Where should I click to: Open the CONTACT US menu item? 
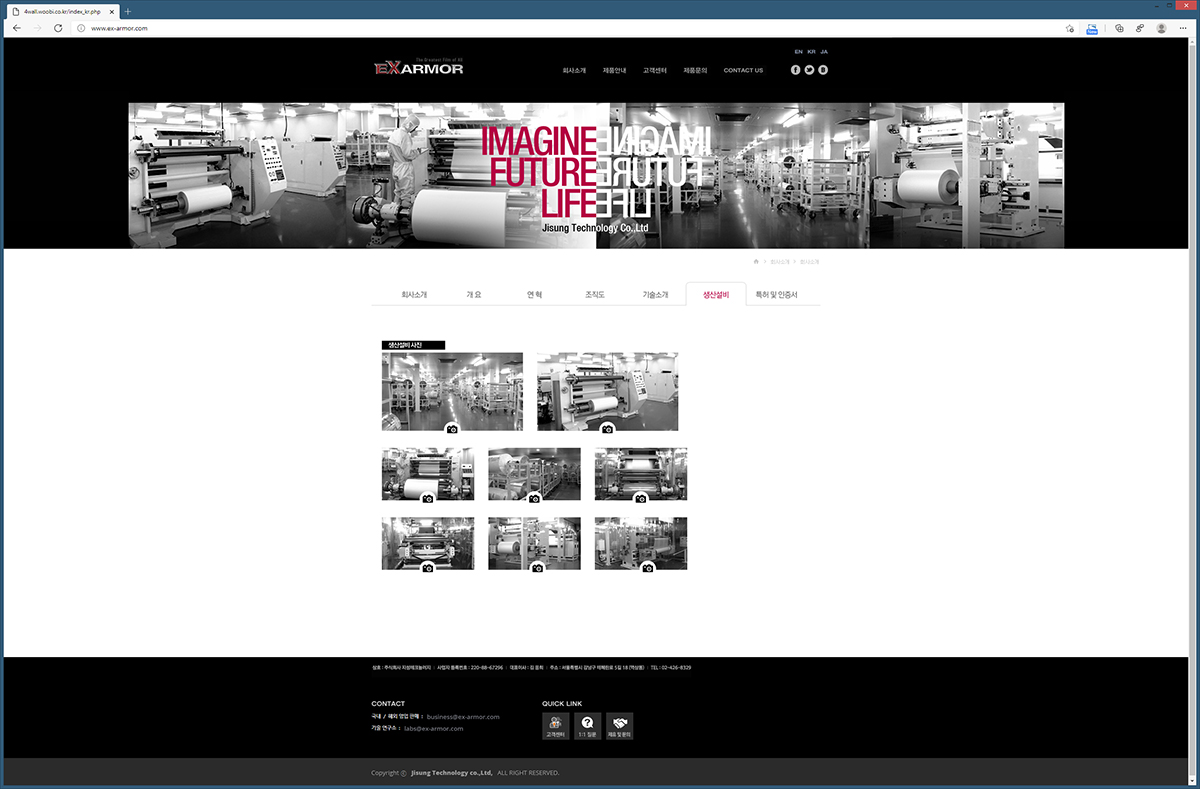pos(743,71)
